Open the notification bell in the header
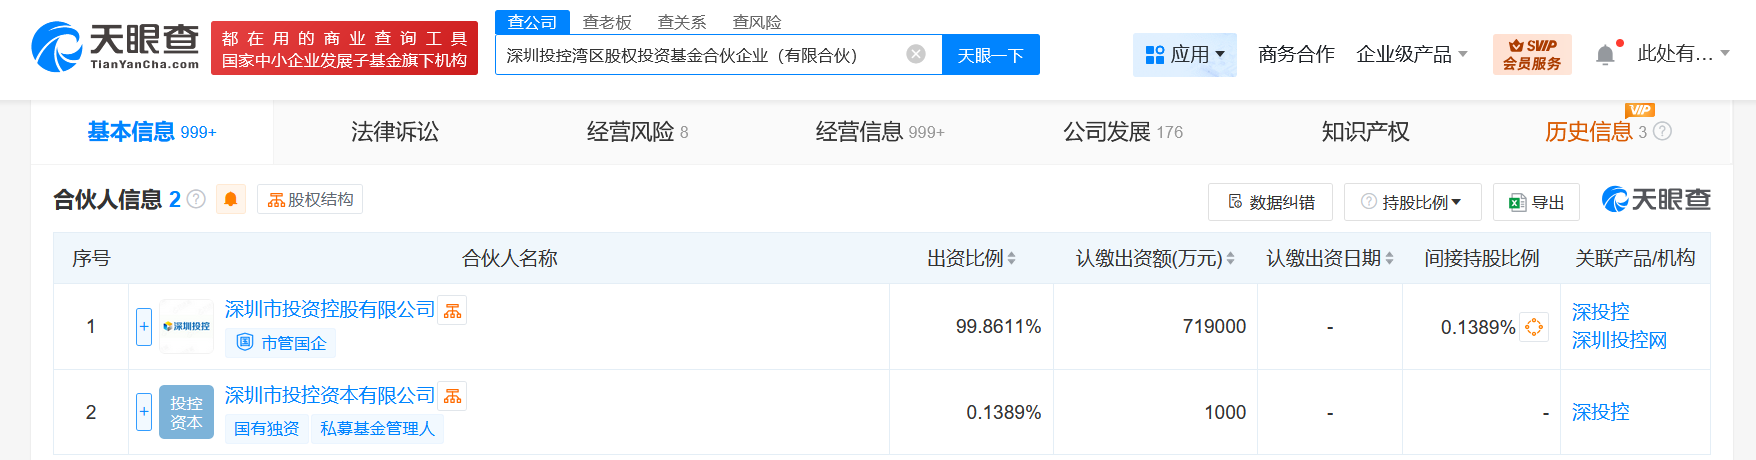This screenshot has width=1756, height=460. pos(1605,55)
